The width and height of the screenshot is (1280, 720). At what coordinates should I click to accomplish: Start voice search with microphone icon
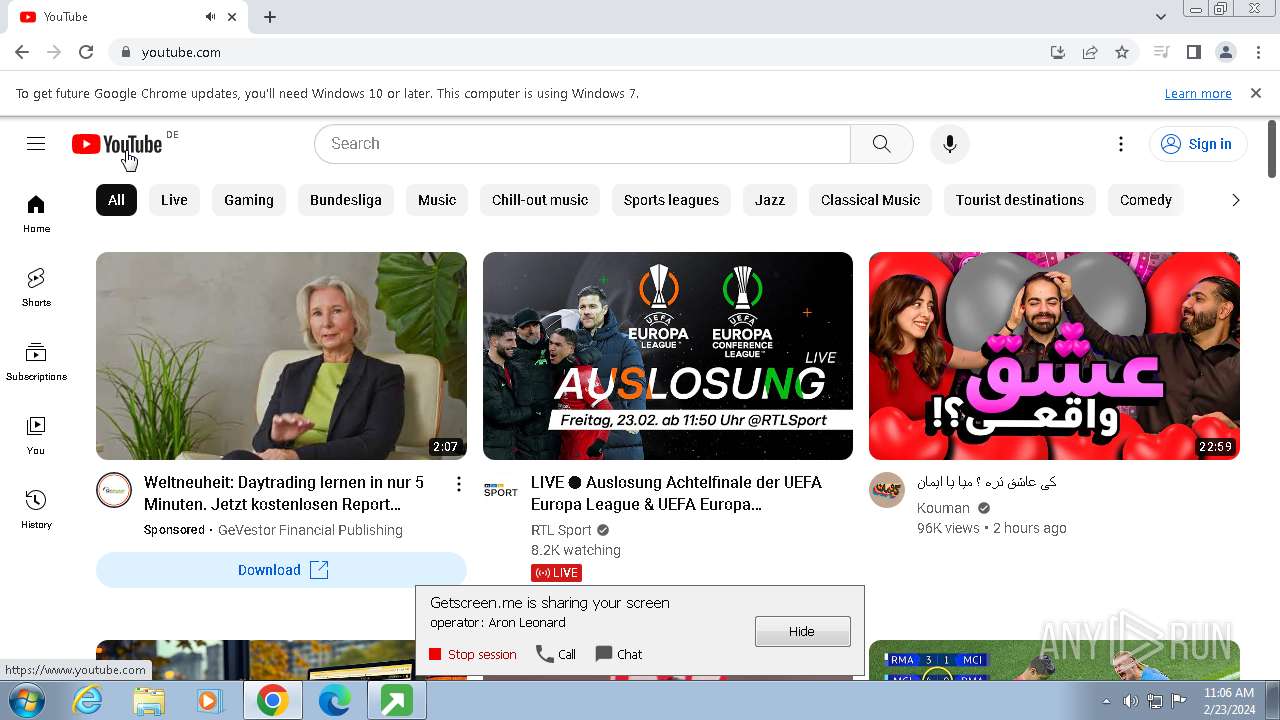tap(950, 144)
